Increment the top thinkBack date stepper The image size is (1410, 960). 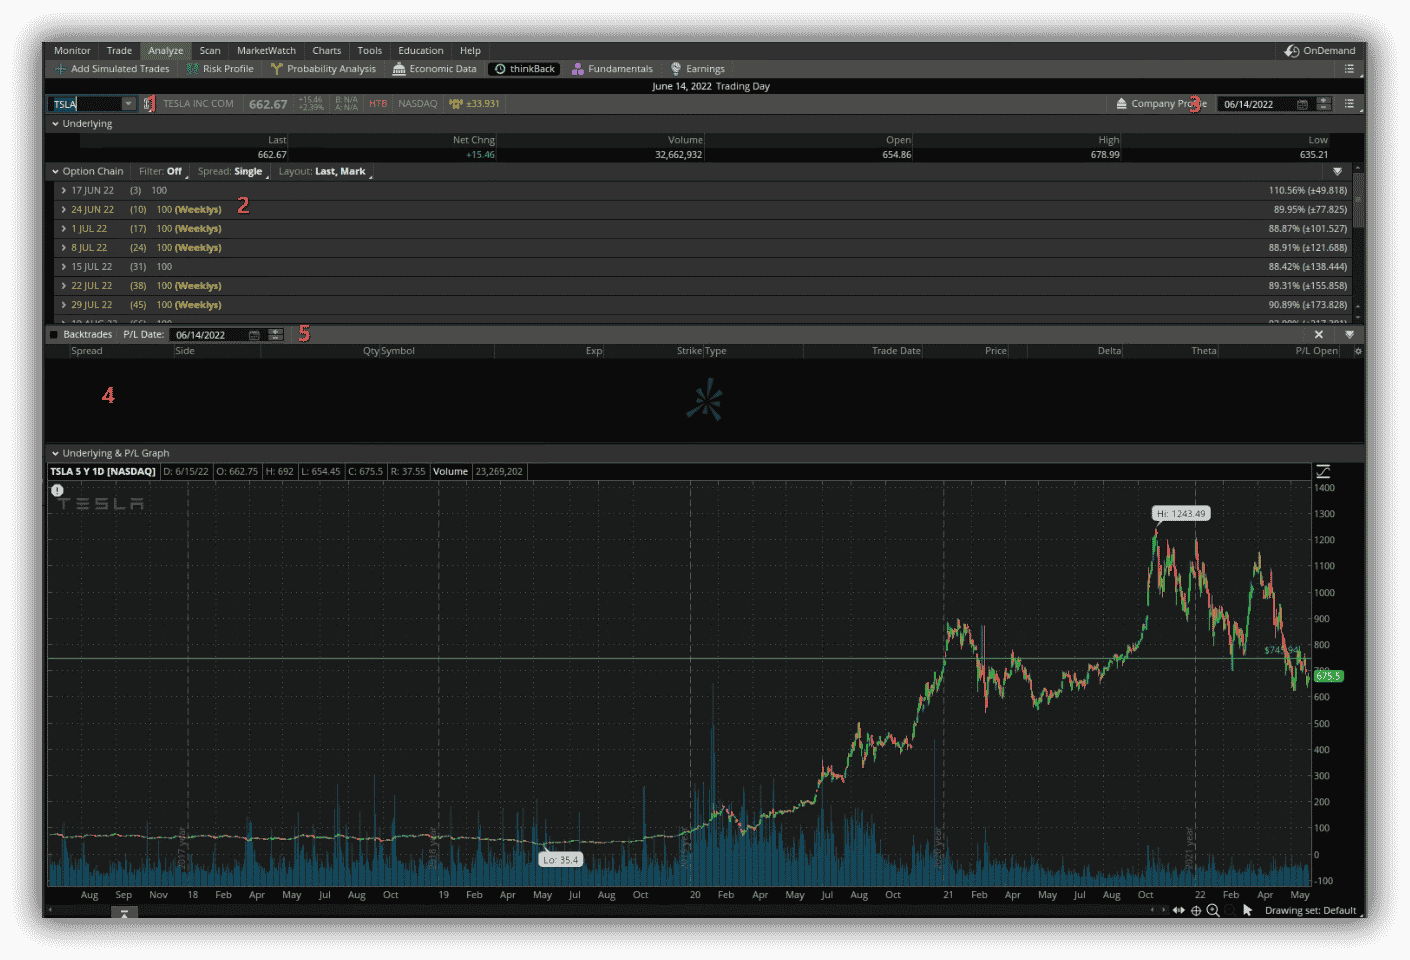tap(1324, 101)
